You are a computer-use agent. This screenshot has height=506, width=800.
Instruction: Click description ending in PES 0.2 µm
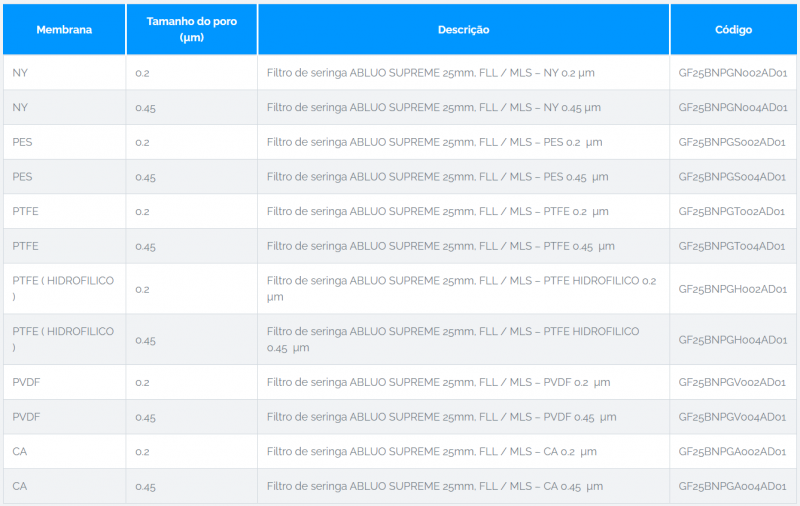[x=434, y=142]
